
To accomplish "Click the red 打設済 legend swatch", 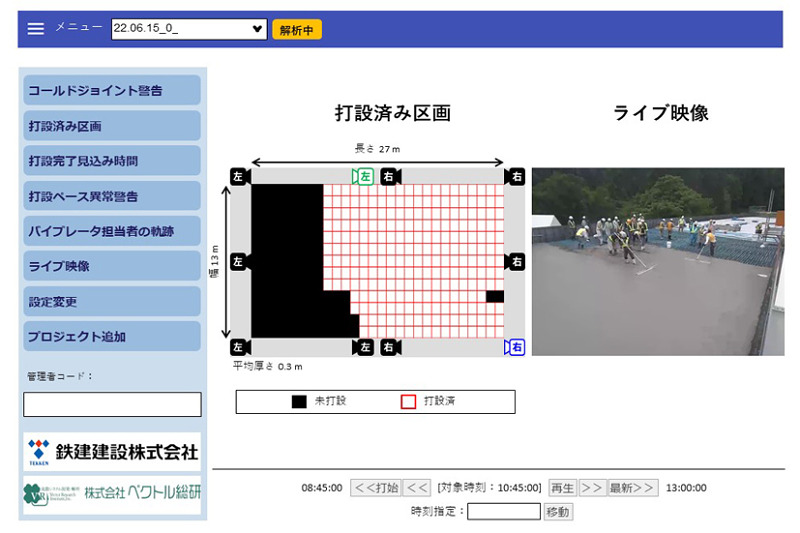I will [x=408, y=401].
